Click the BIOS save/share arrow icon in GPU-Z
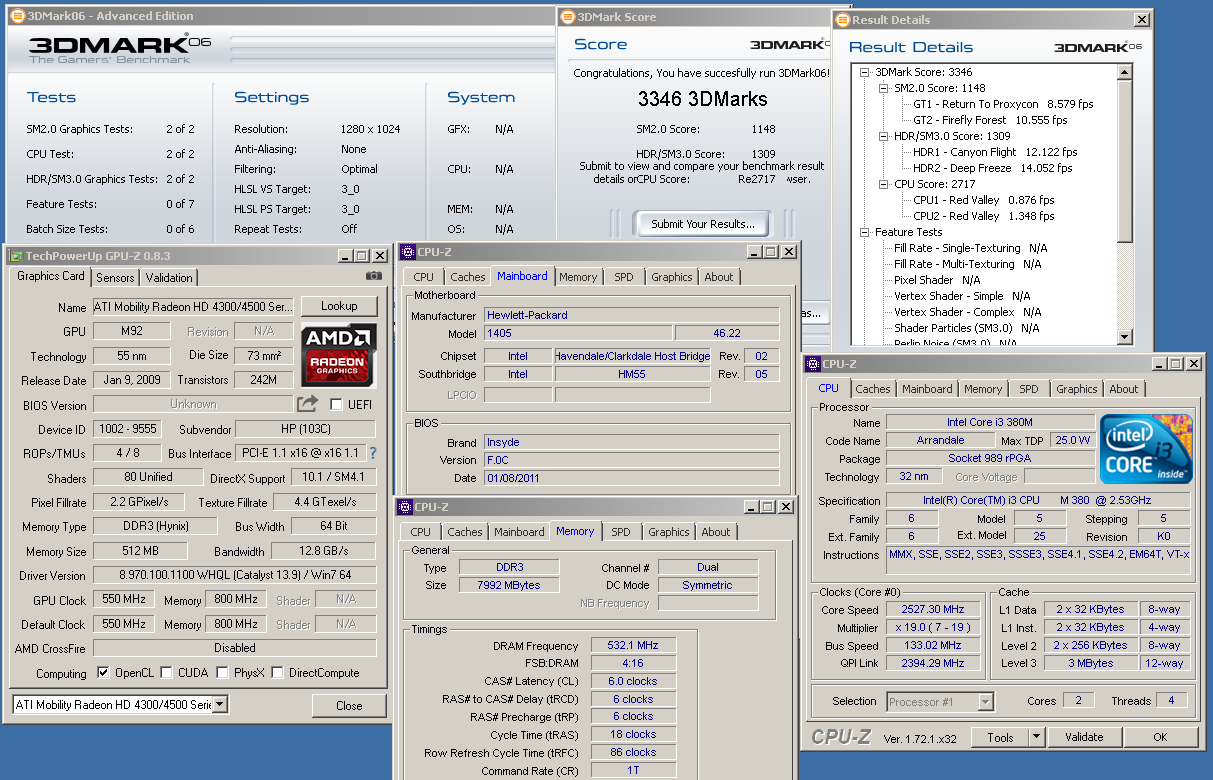1213x780 pixels. point(307,404)
